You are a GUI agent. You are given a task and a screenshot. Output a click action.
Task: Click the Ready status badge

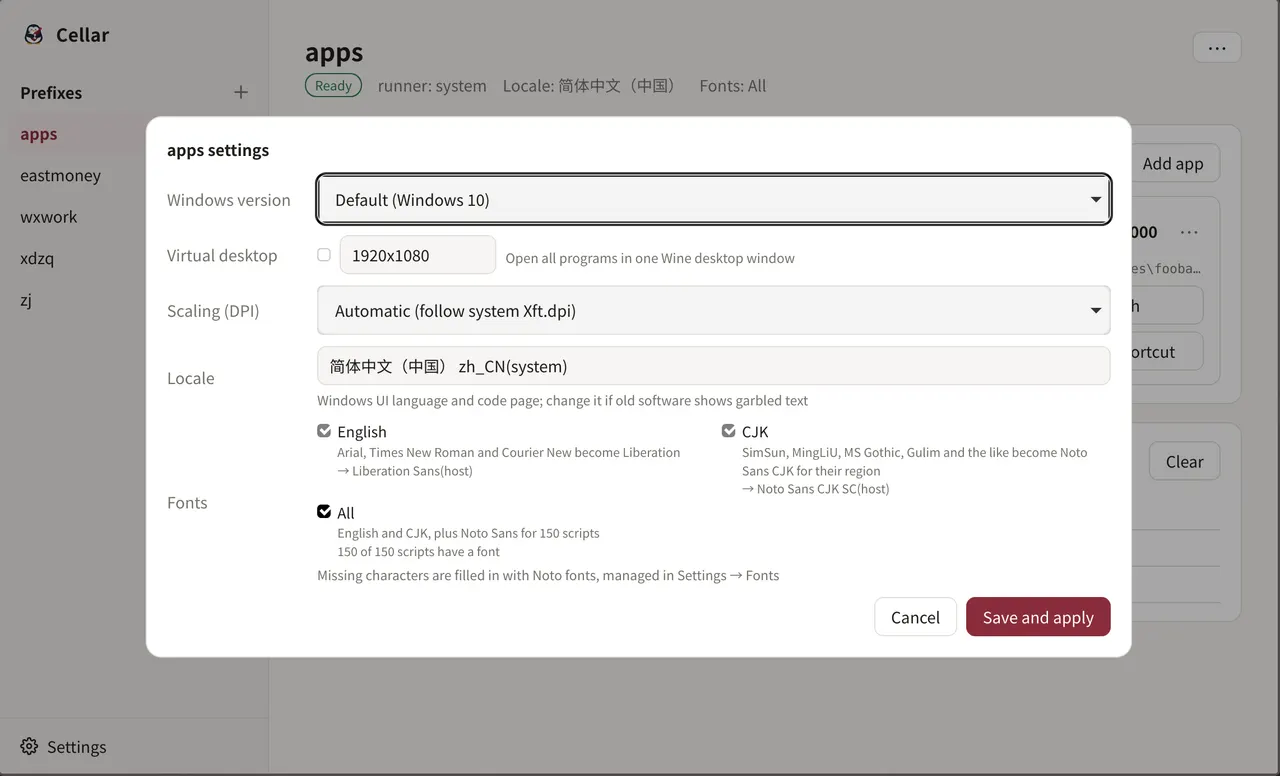click(333, 86)
